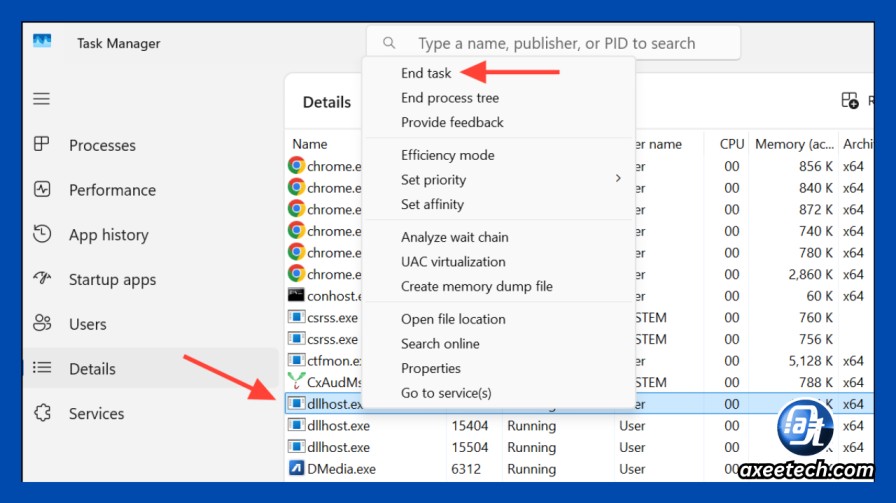Select the DMedia.exe row name

tap(341, 469)
